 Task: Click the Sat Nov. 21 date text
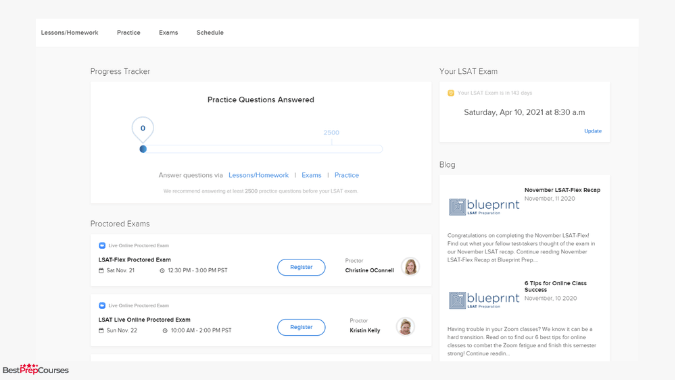121,270
